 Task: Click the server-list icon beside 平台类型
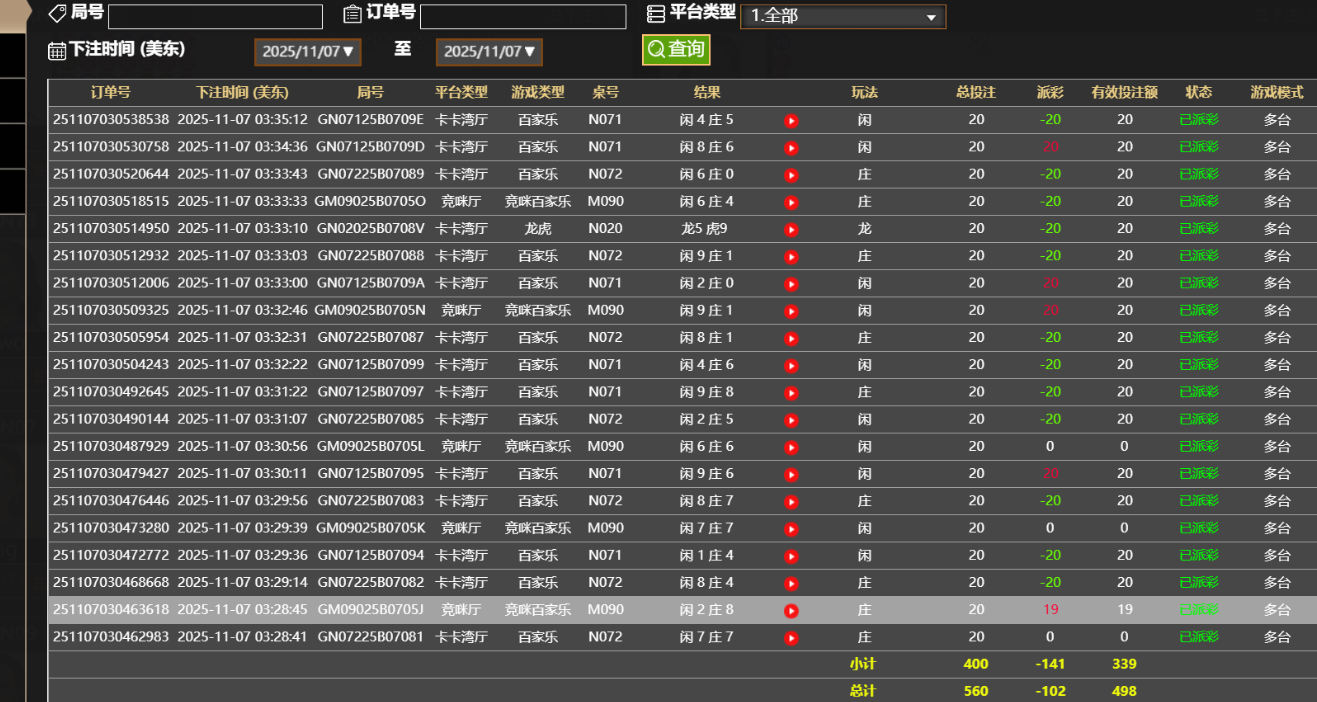(656, 13)
